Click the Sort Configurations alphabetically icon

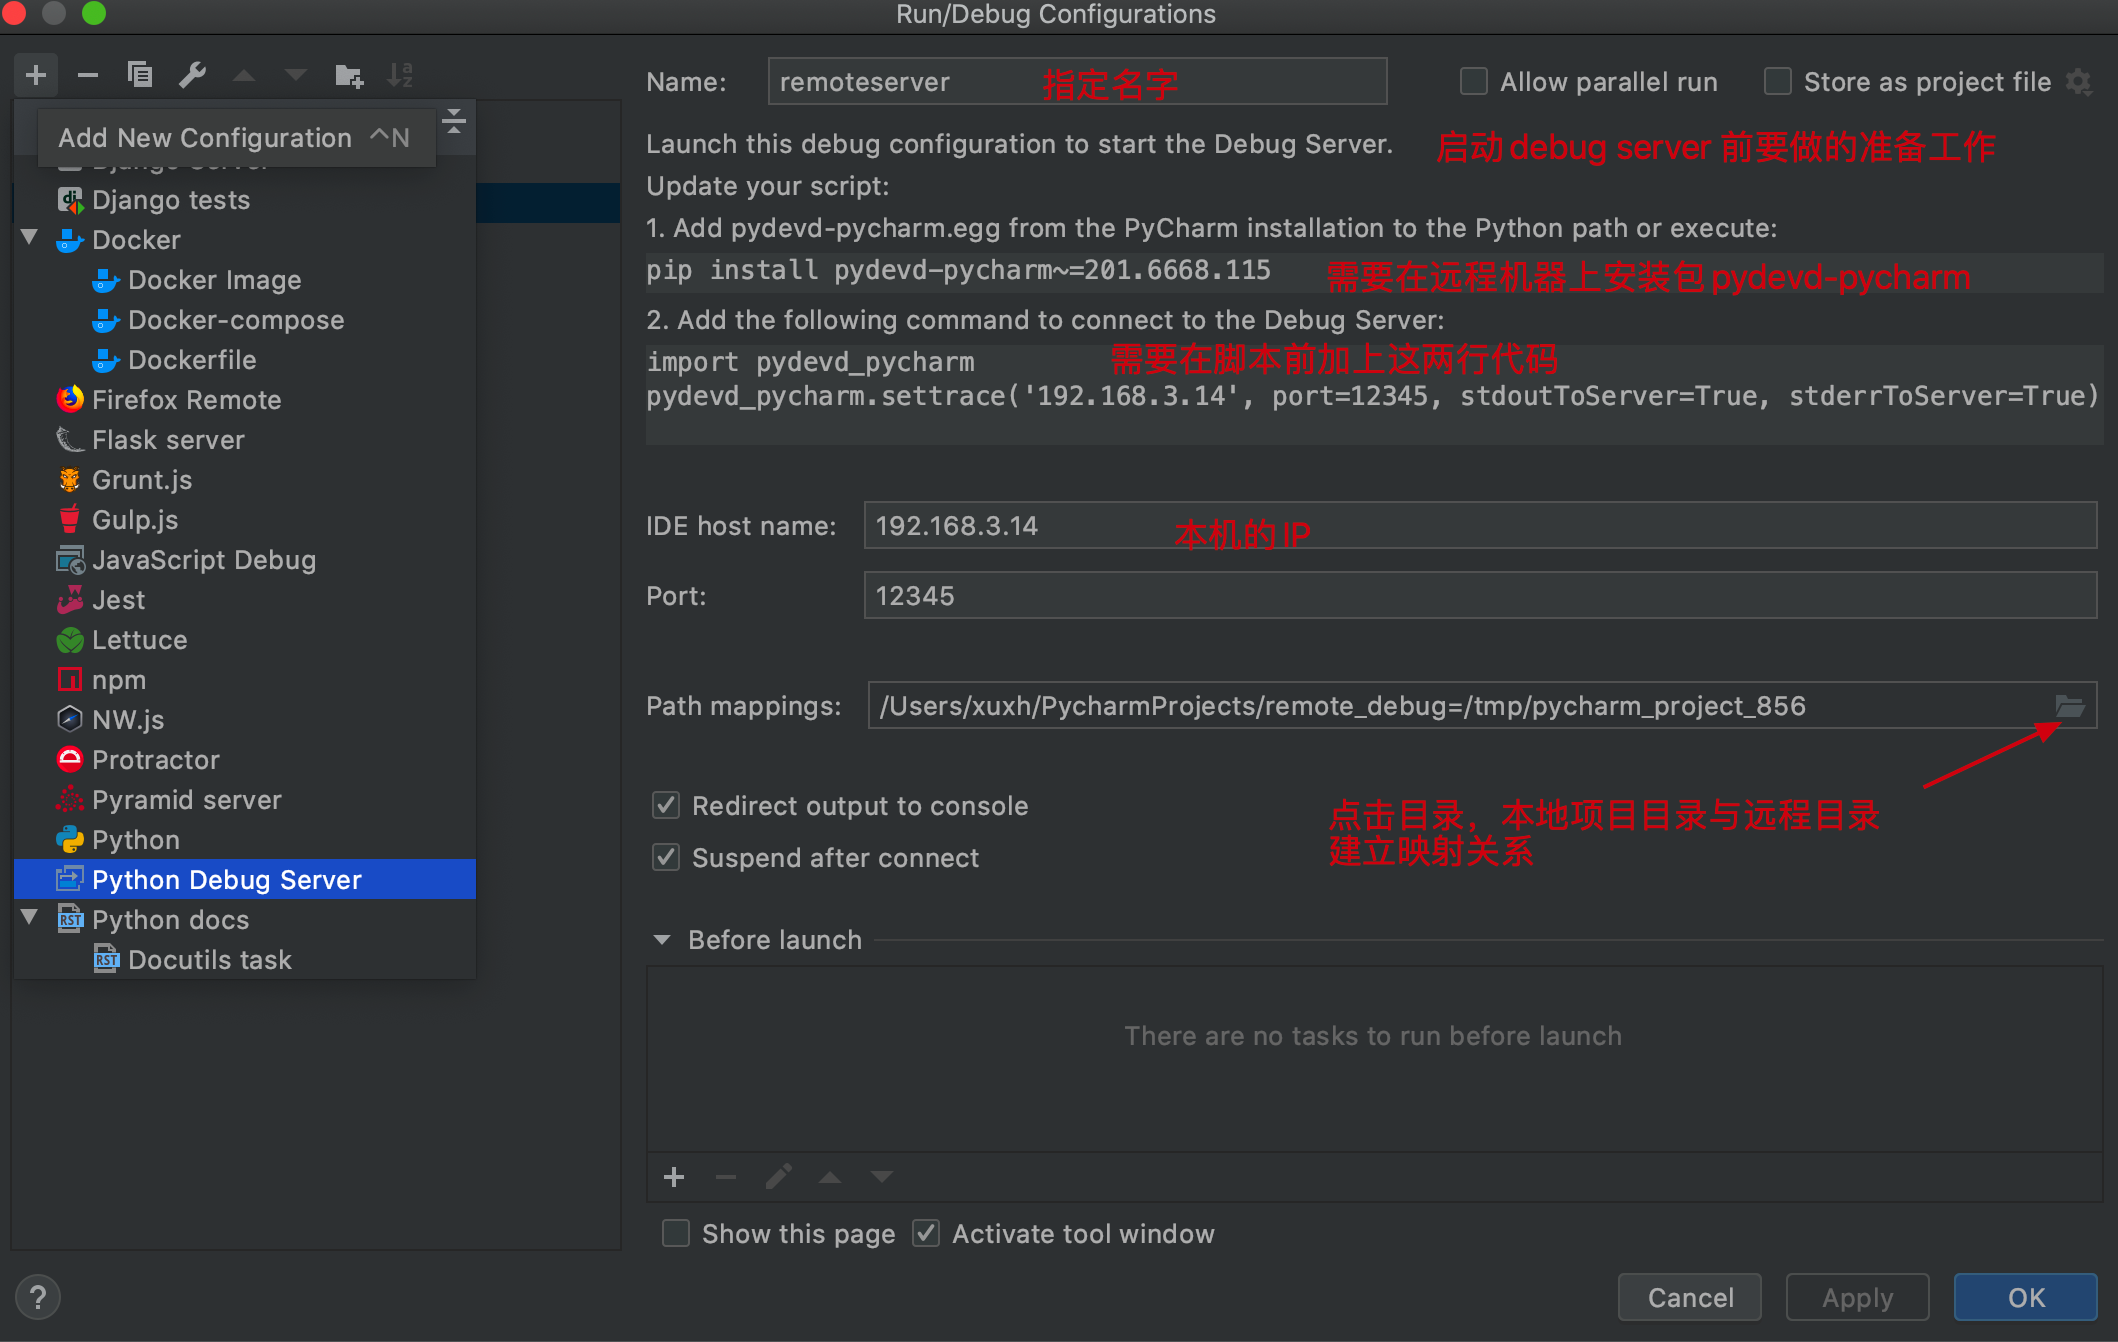[400, 75]
